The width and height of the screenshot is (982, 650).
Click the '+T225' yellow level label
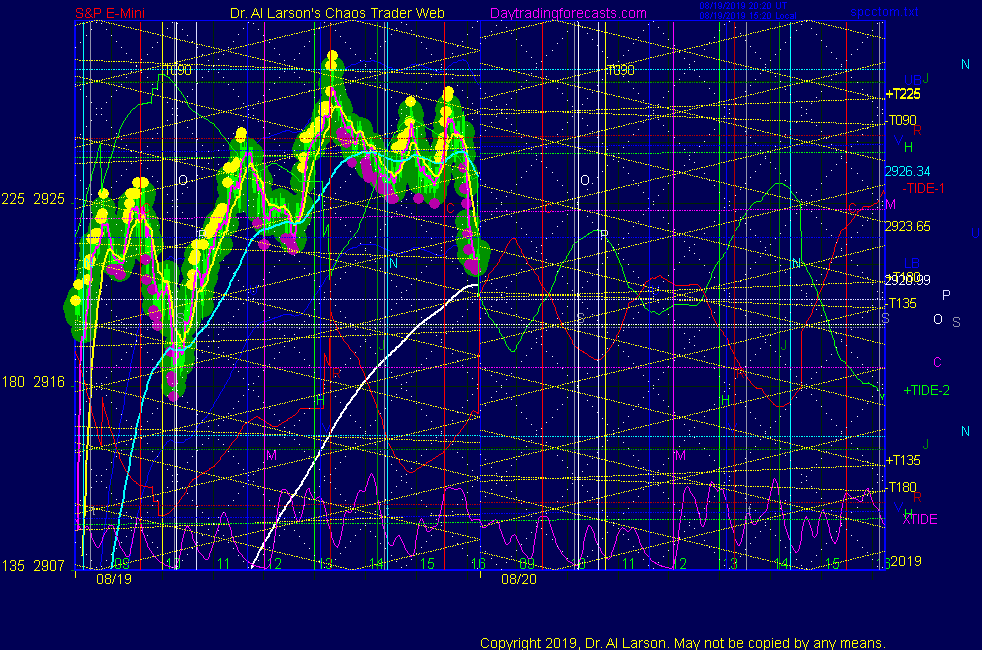click(x=903, y=95)
